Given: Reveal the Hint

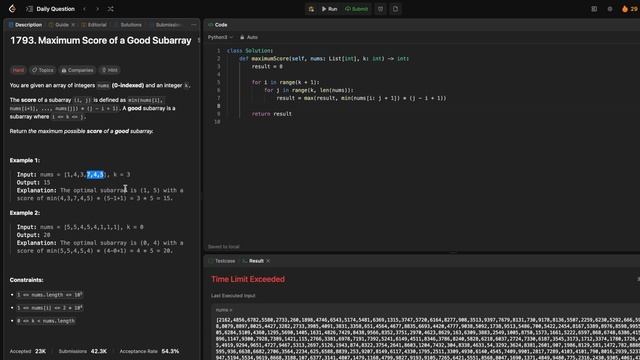Looking at the screenshot, I should (109, 70).
